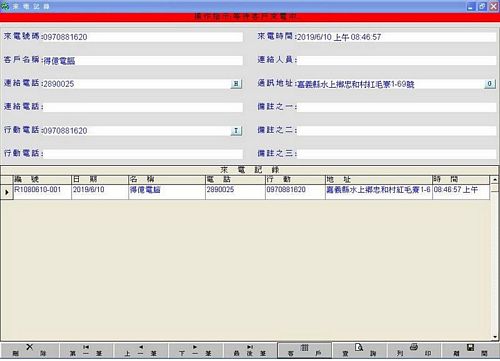Click the 時間 column header

[x=461, y=180]
